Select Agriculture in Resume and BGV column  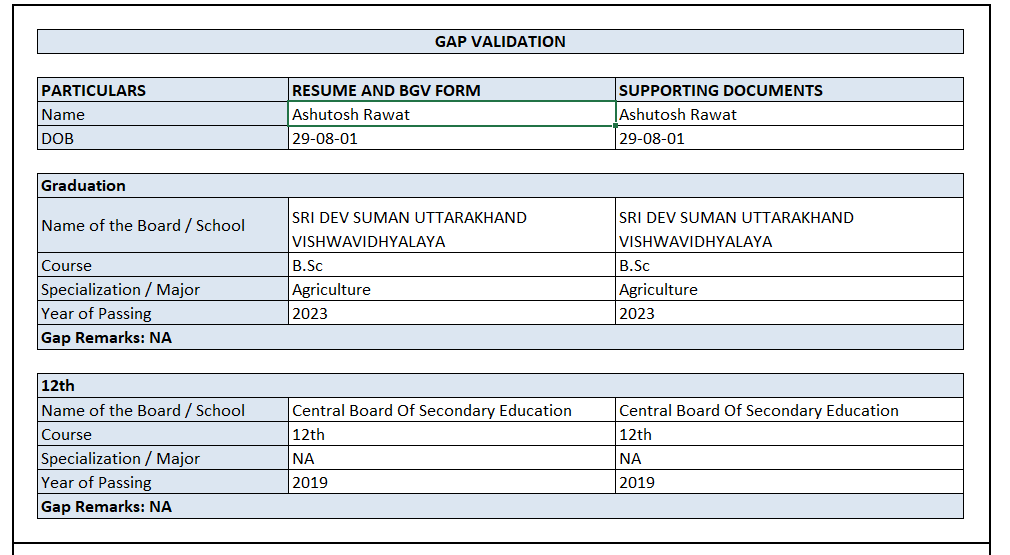tap(451, 290)
